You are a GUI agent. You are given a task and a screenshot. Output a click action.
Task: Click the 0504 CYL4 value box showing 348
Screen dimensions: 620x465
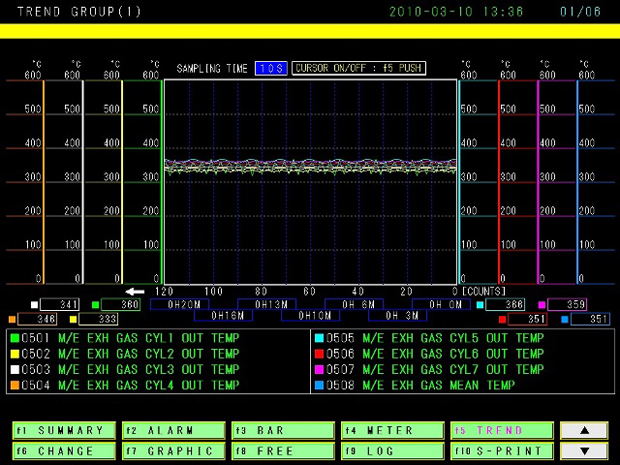pos(37,319)
